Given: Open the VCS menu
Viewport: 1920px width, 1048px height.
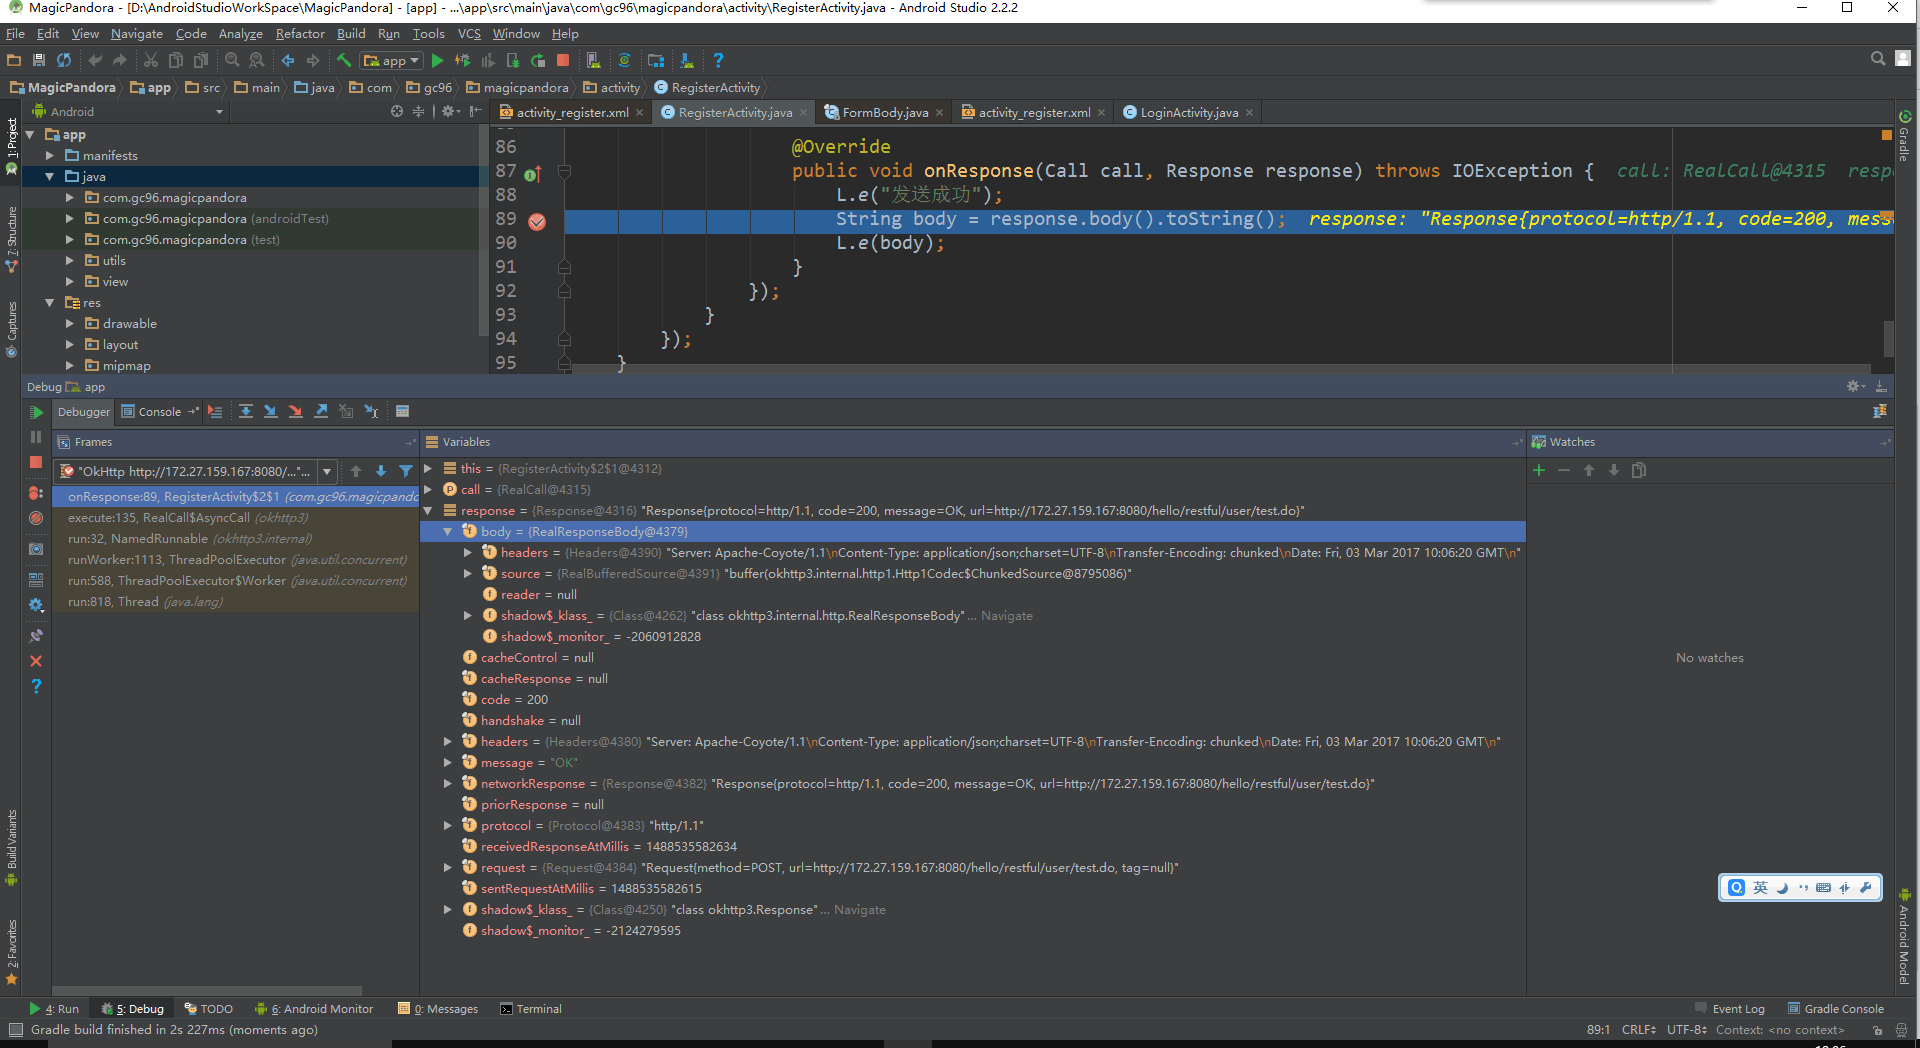Looking at the screenshot, I should point(469,33).
